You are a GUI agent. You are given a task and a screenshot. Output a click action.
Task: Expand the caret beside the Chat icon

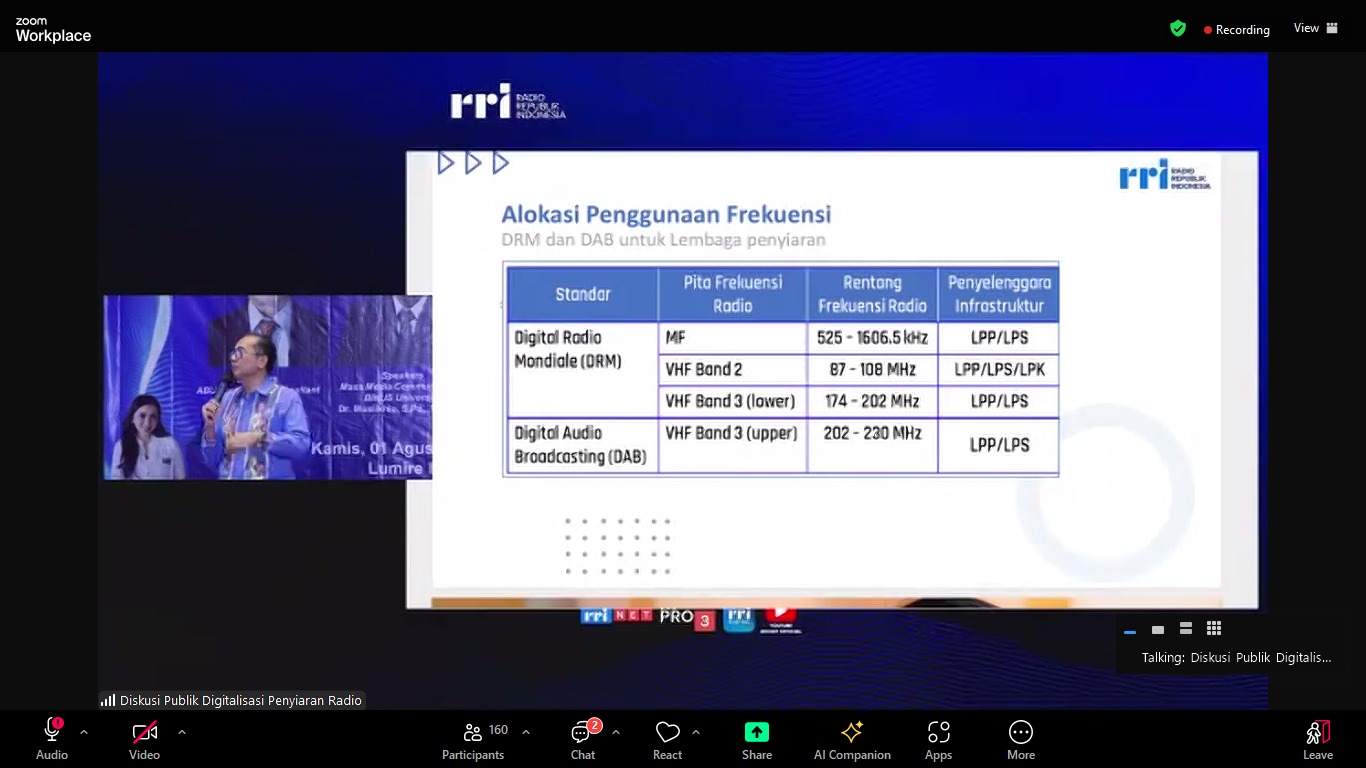616,732
